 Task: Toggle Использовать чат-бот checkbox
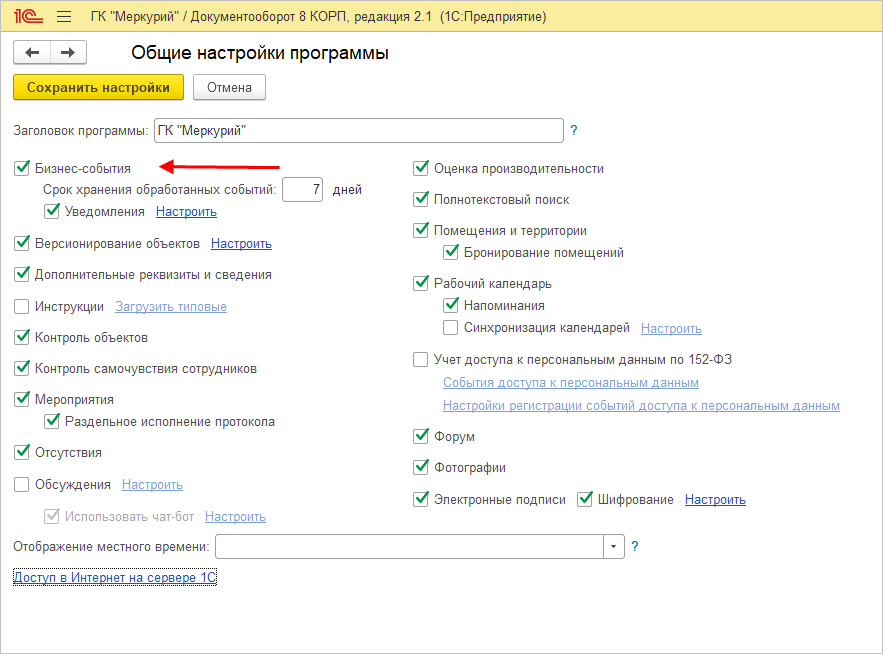pos(51,516)
